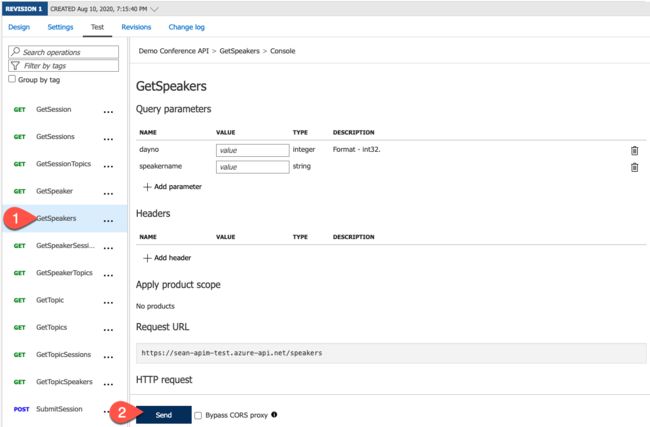
Task: Open GetSpeakerTopics more options ellipsis
Action: click(x=108, y=276)
